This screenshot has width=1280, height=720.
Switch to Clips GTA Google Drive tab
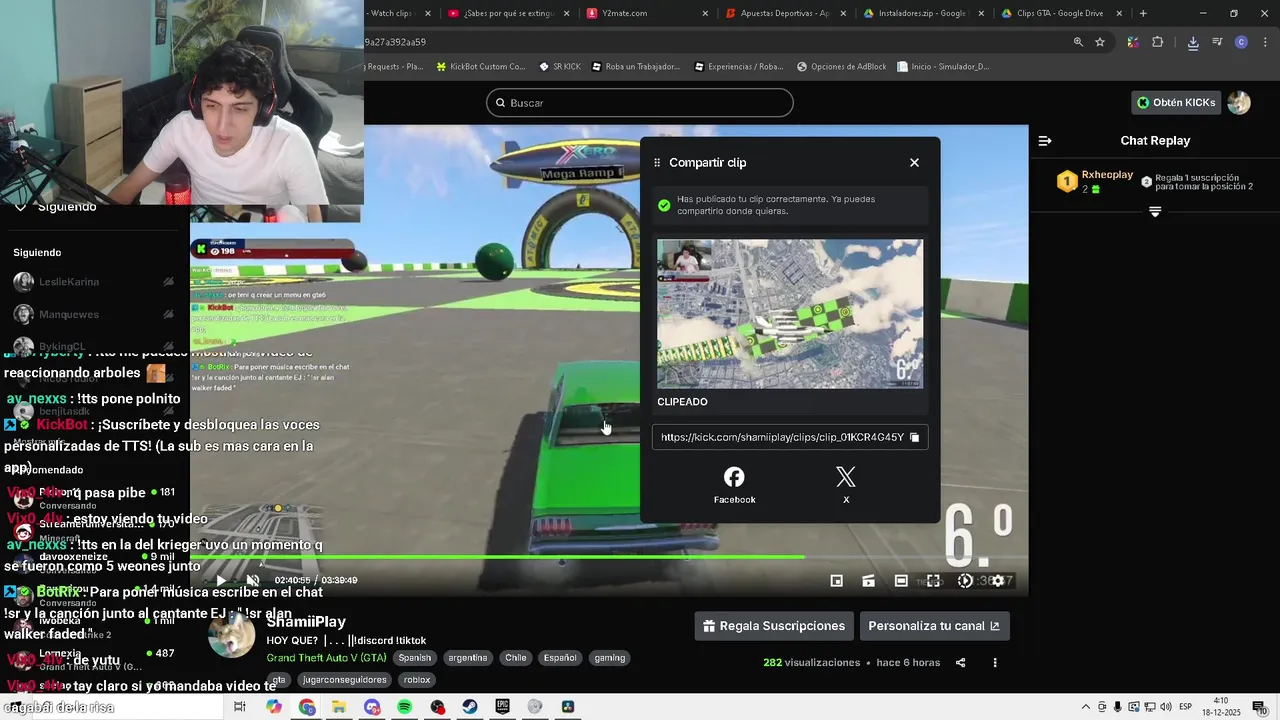point(1060,13)
